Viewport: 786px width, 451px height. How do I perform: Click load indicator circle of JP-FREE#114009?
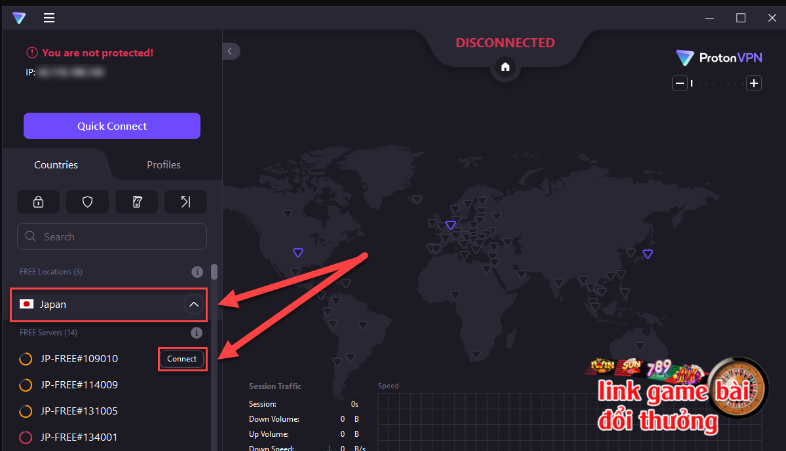[26, 385]
